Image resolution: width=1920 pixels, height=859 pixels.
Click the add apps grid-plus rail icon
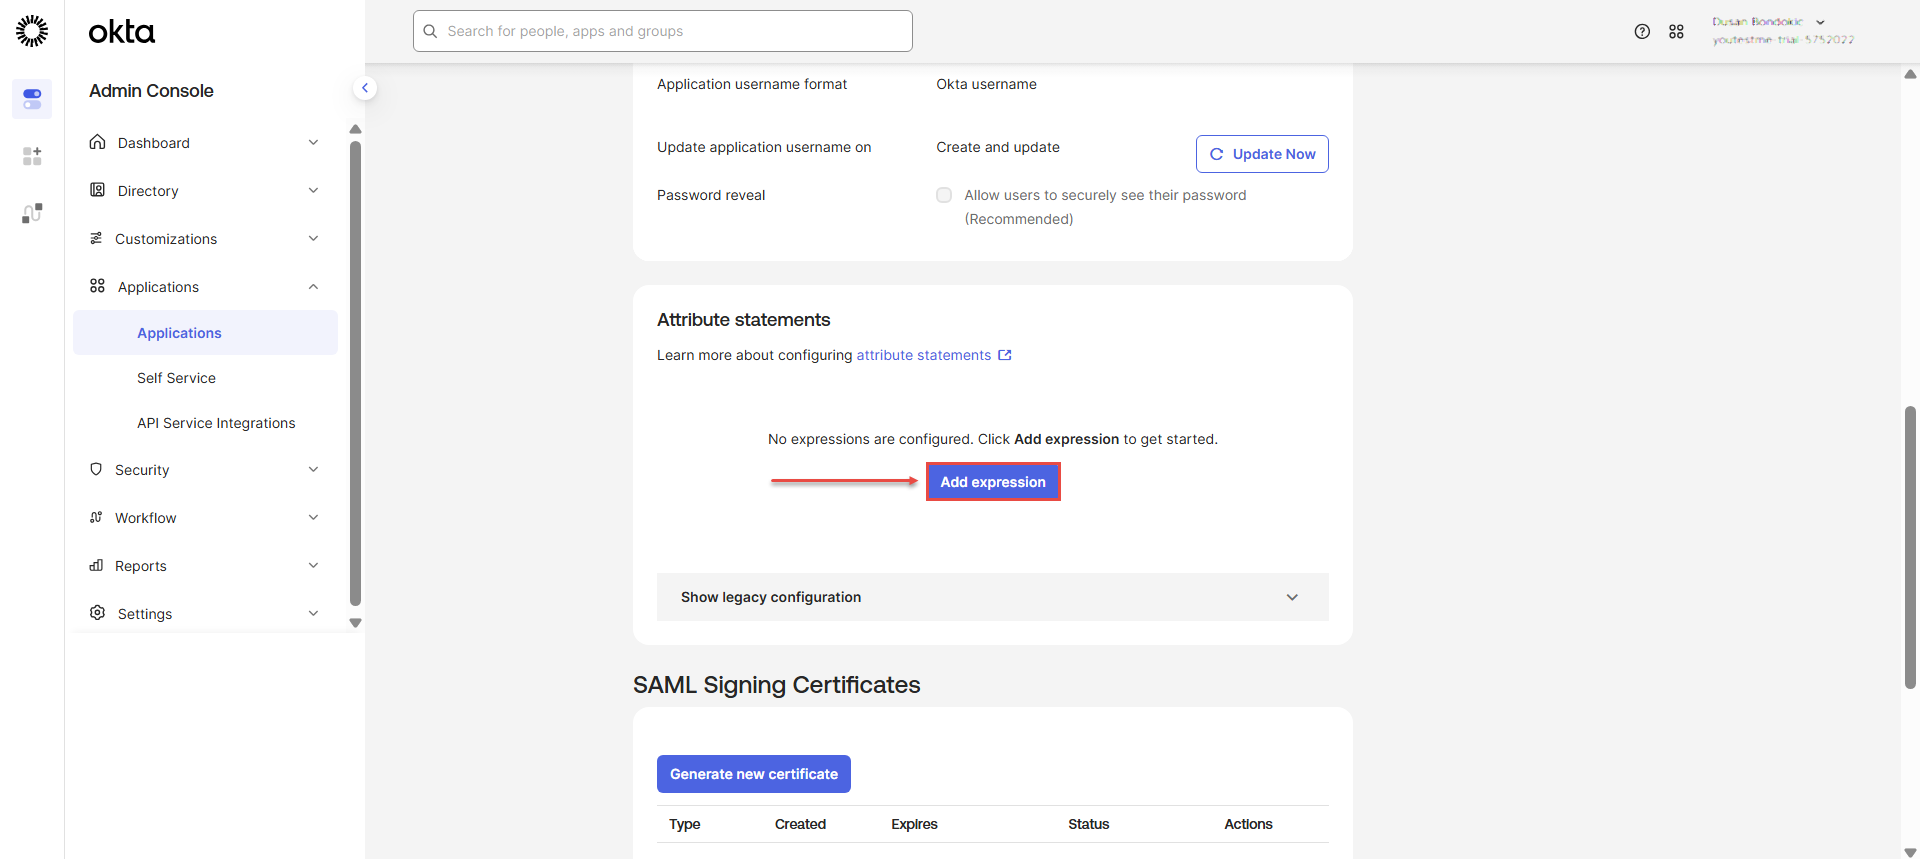32,156
